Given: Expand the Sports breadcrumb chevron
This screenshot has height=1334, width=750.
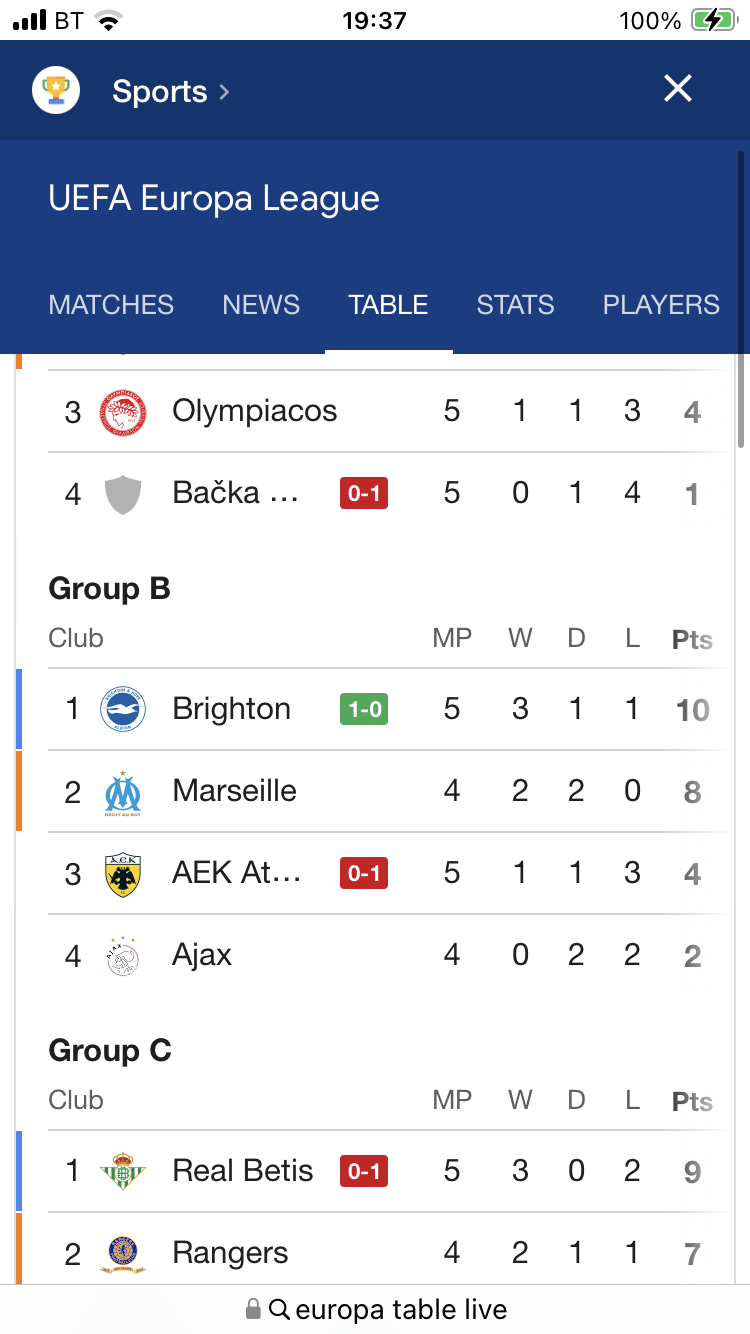Looking at the screenshot, I should click(224, 92).
